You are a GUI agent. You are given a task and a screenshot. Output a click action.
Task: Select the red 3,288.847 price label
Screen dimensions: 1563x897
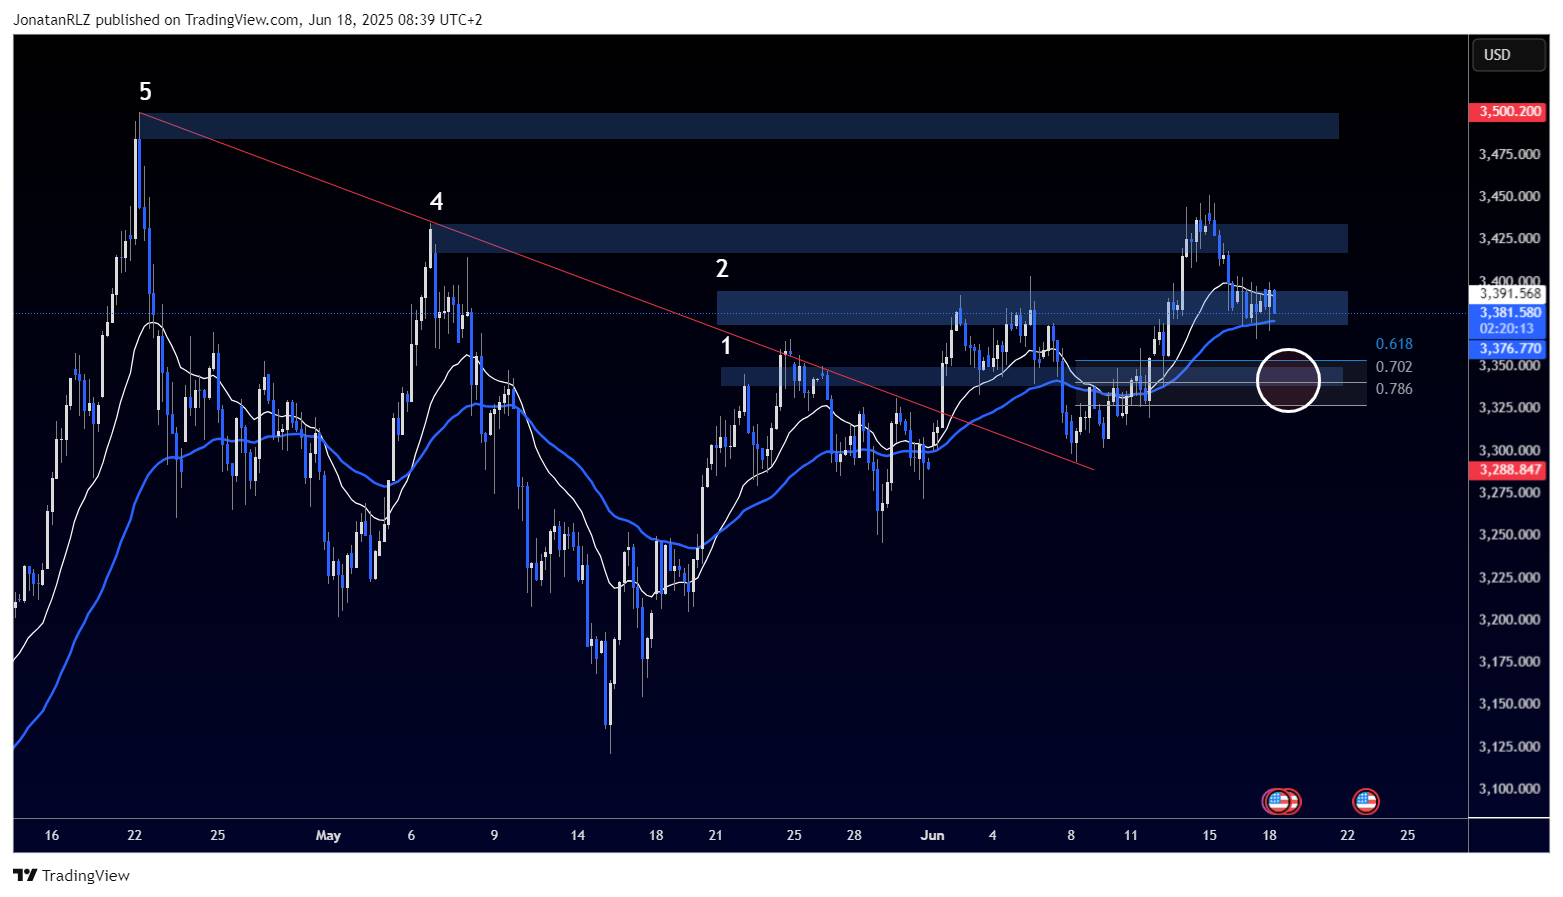click(1508, 469)
